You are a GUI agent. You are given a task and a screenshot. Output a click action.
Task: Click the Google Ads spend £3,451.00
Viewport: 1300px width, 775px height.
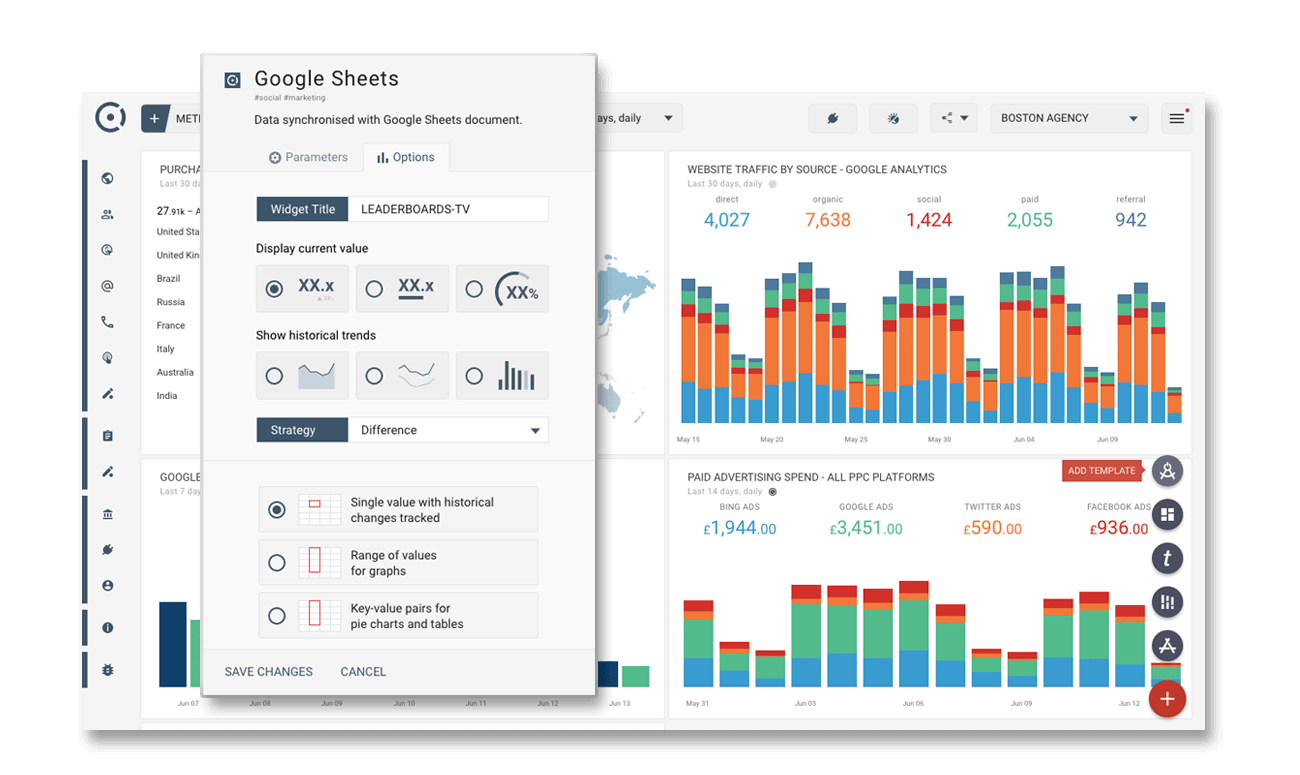coord(866,528)
